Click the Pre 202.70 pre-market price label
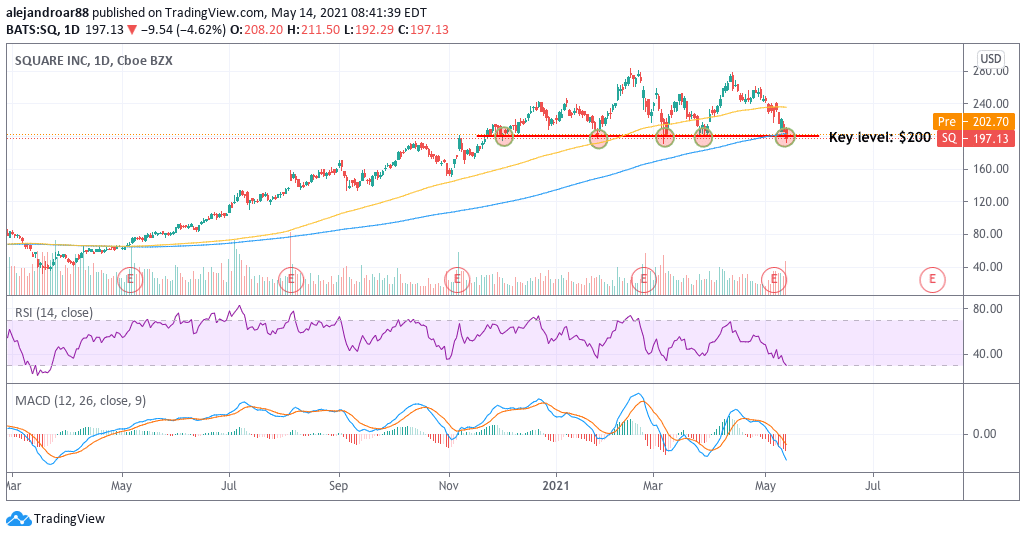 point(974,122)
